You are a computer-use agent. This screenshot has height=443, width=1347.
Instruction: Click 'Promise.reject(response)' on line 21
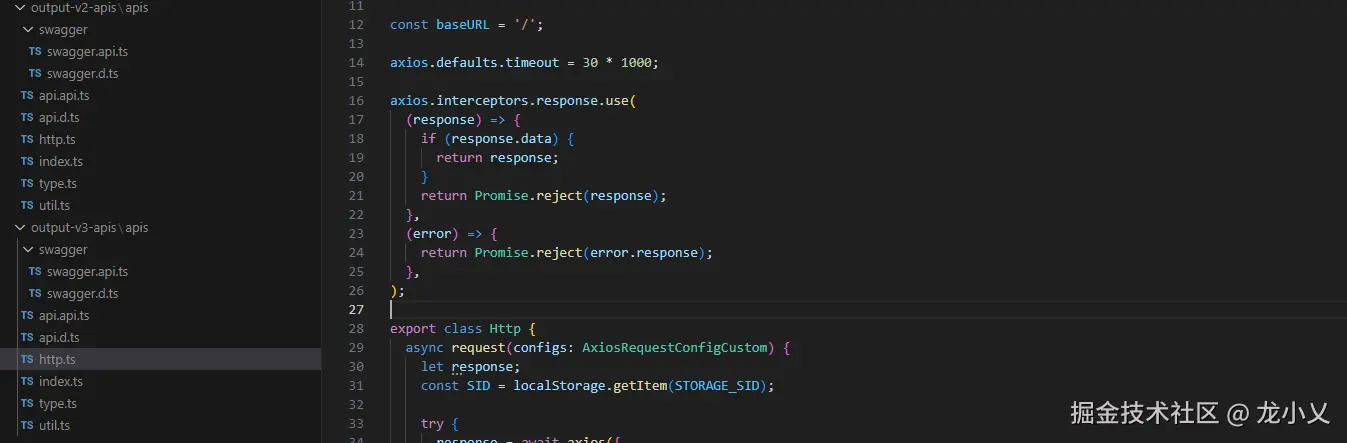click(566, 195)
